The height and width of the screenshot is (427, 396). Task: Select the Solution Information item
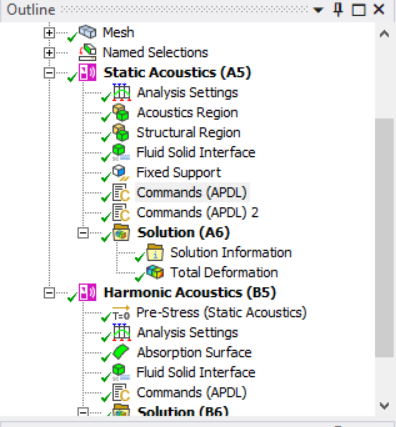coord(231,252)
